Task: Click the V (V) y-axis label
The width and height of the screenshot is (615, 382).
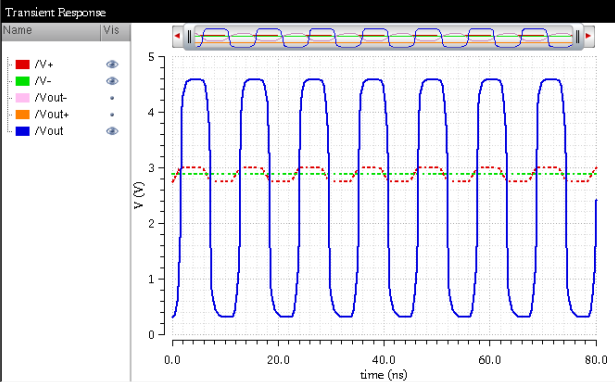Action: pos(139,195)
